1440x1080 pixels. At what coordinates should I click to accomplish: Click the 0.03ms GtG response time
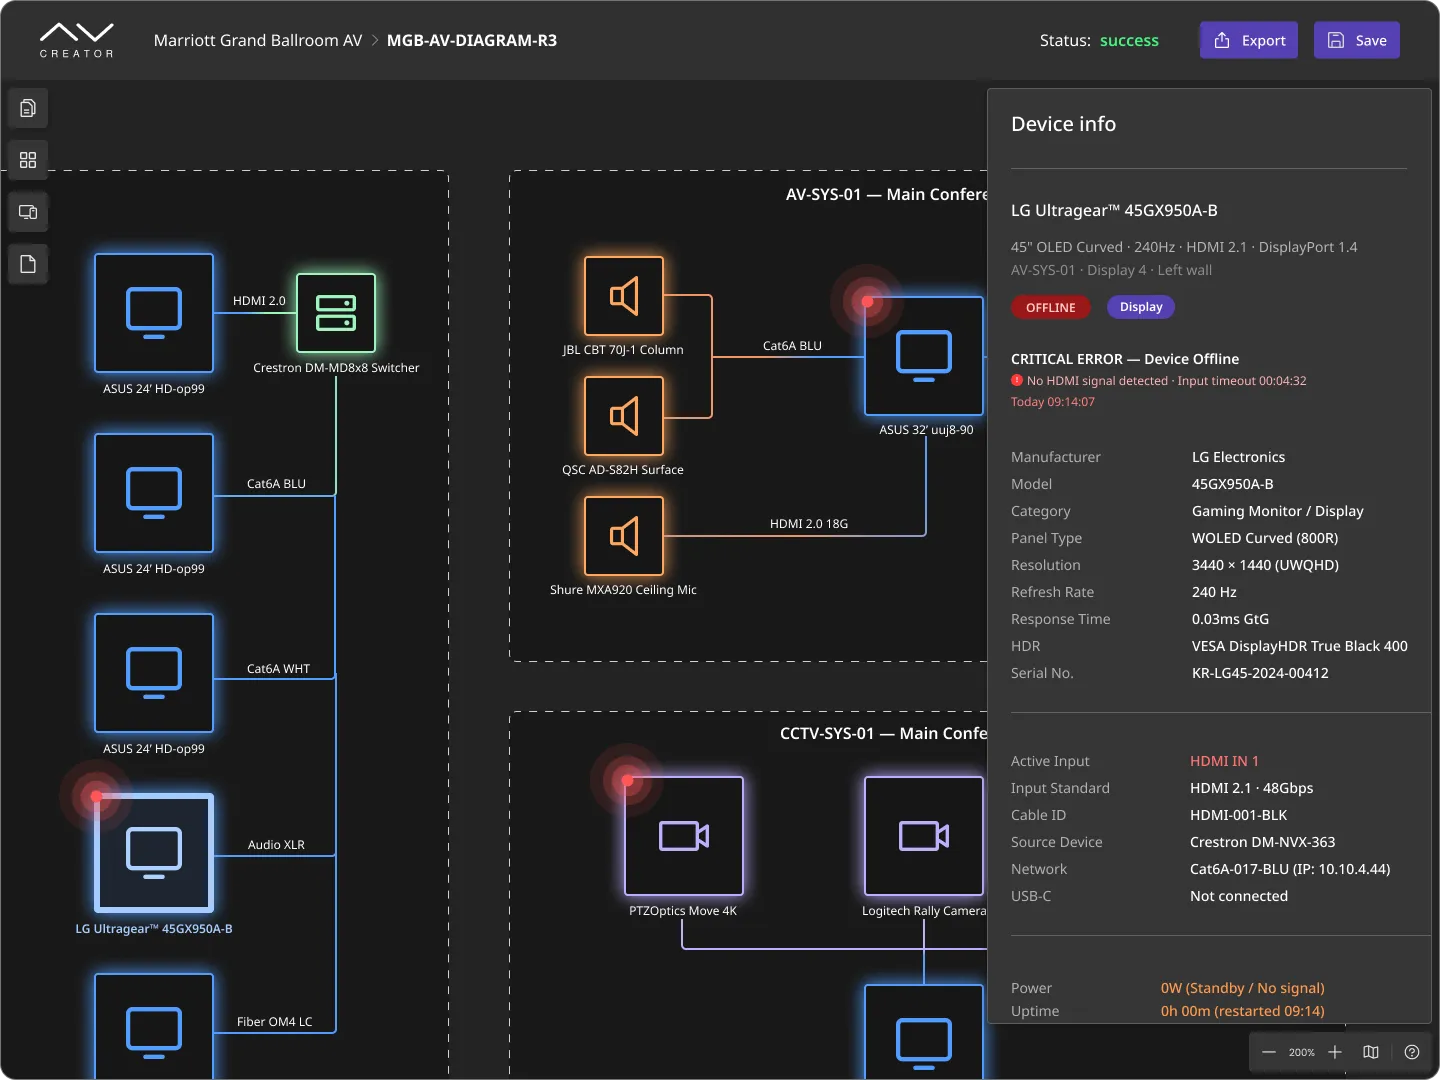tap(1230, 619)
